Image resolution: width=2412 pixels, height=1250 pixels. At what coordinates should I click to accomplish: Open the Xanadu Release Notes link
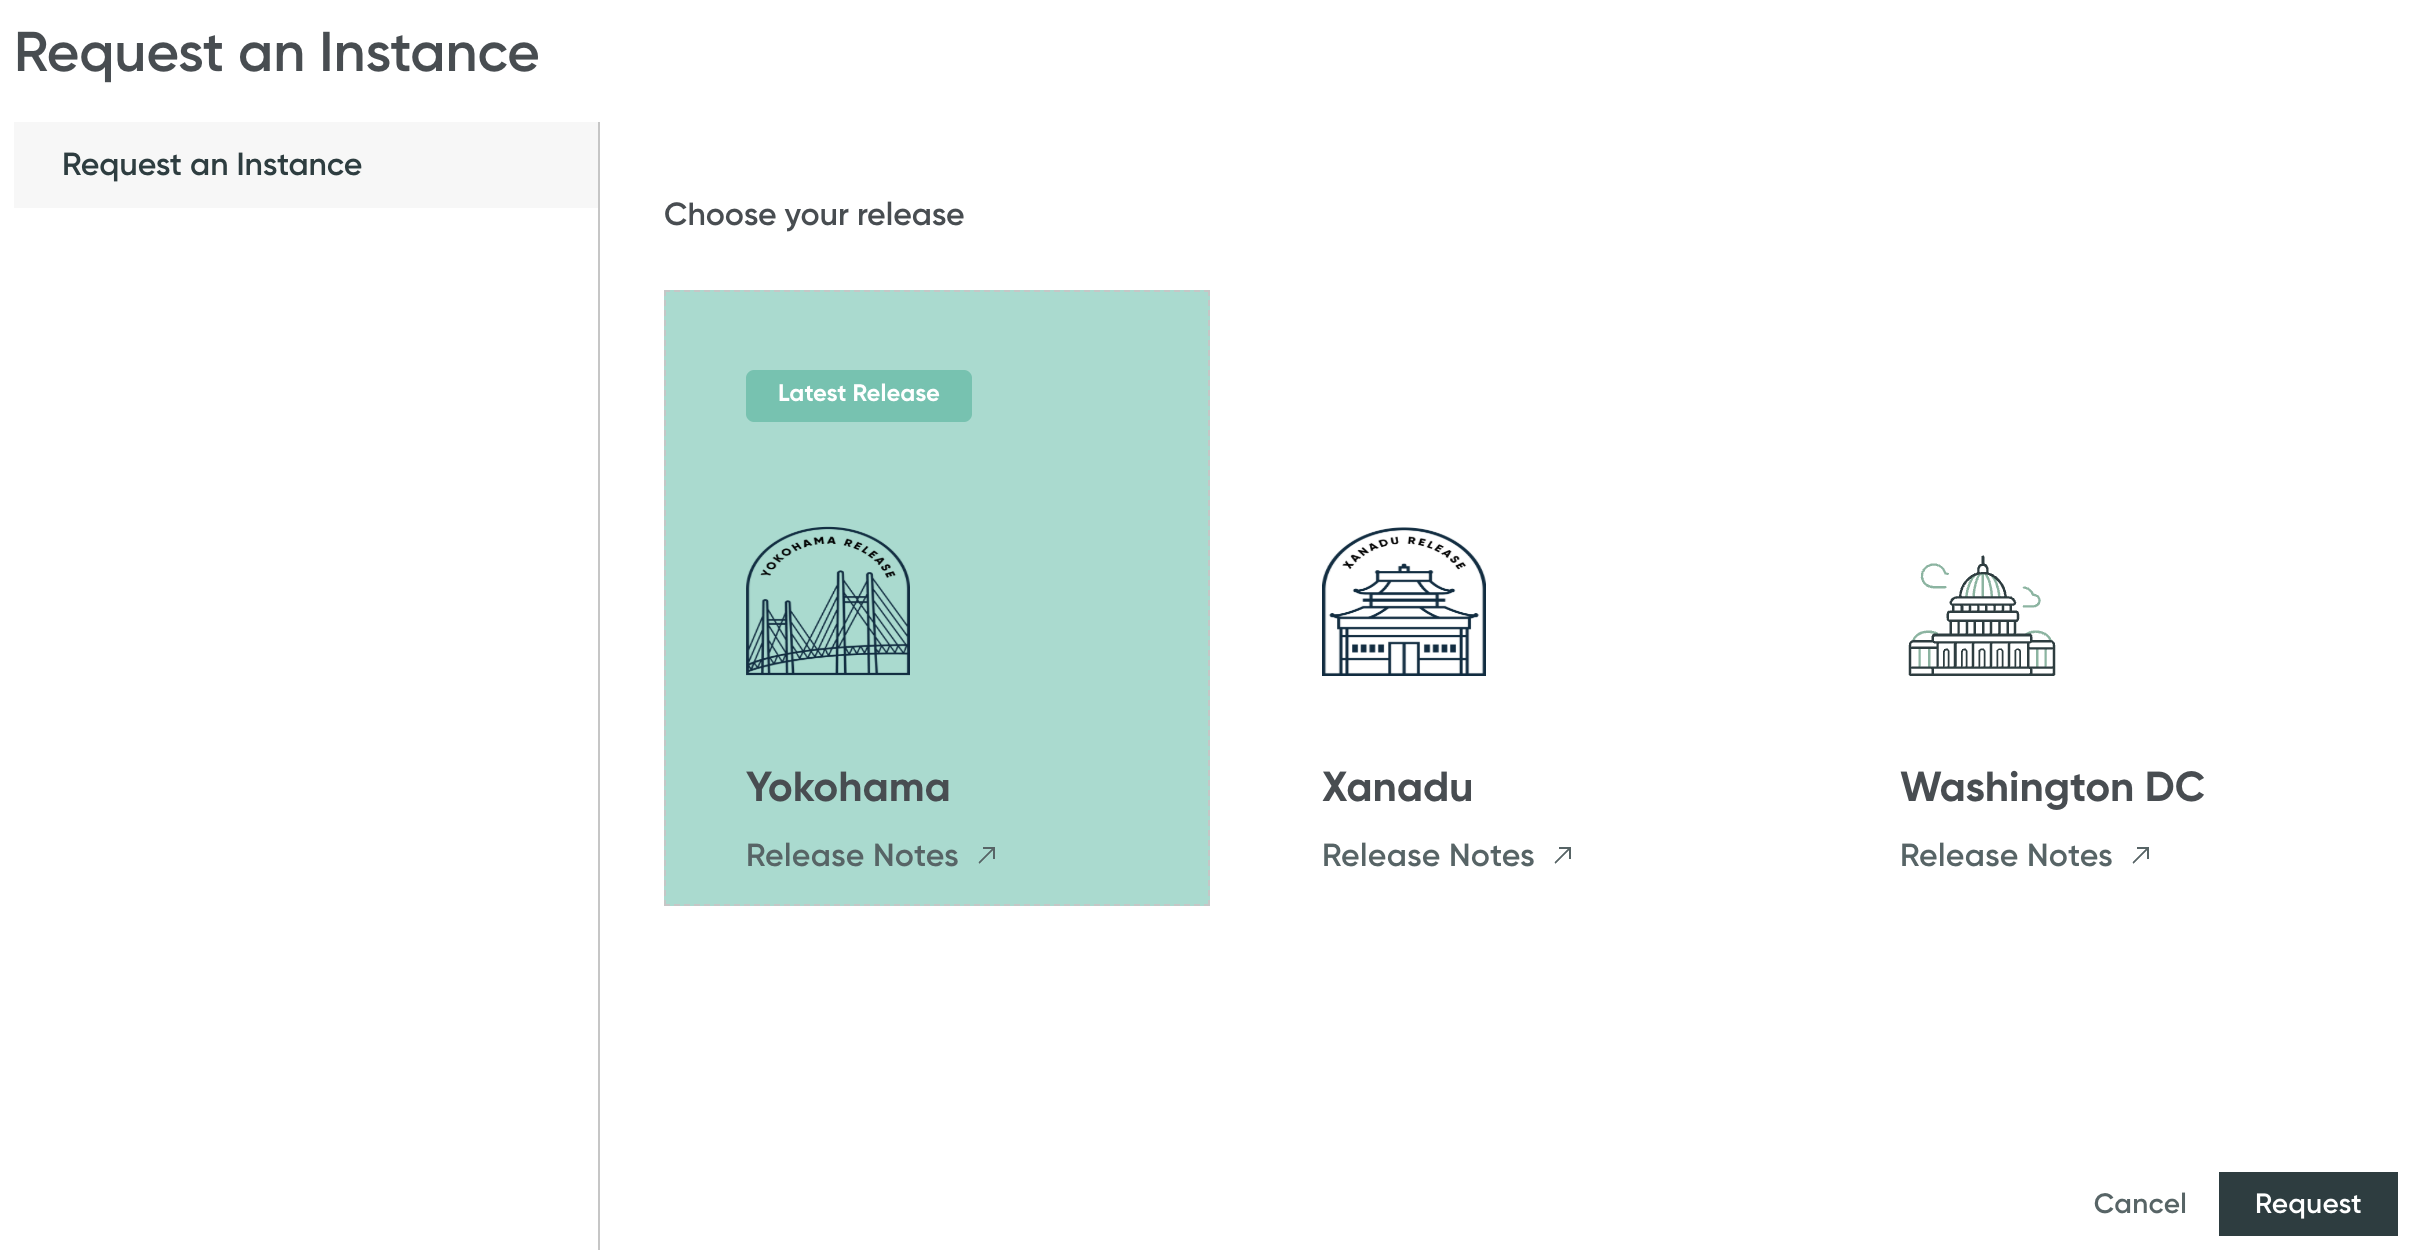[x=1428, y=856]
